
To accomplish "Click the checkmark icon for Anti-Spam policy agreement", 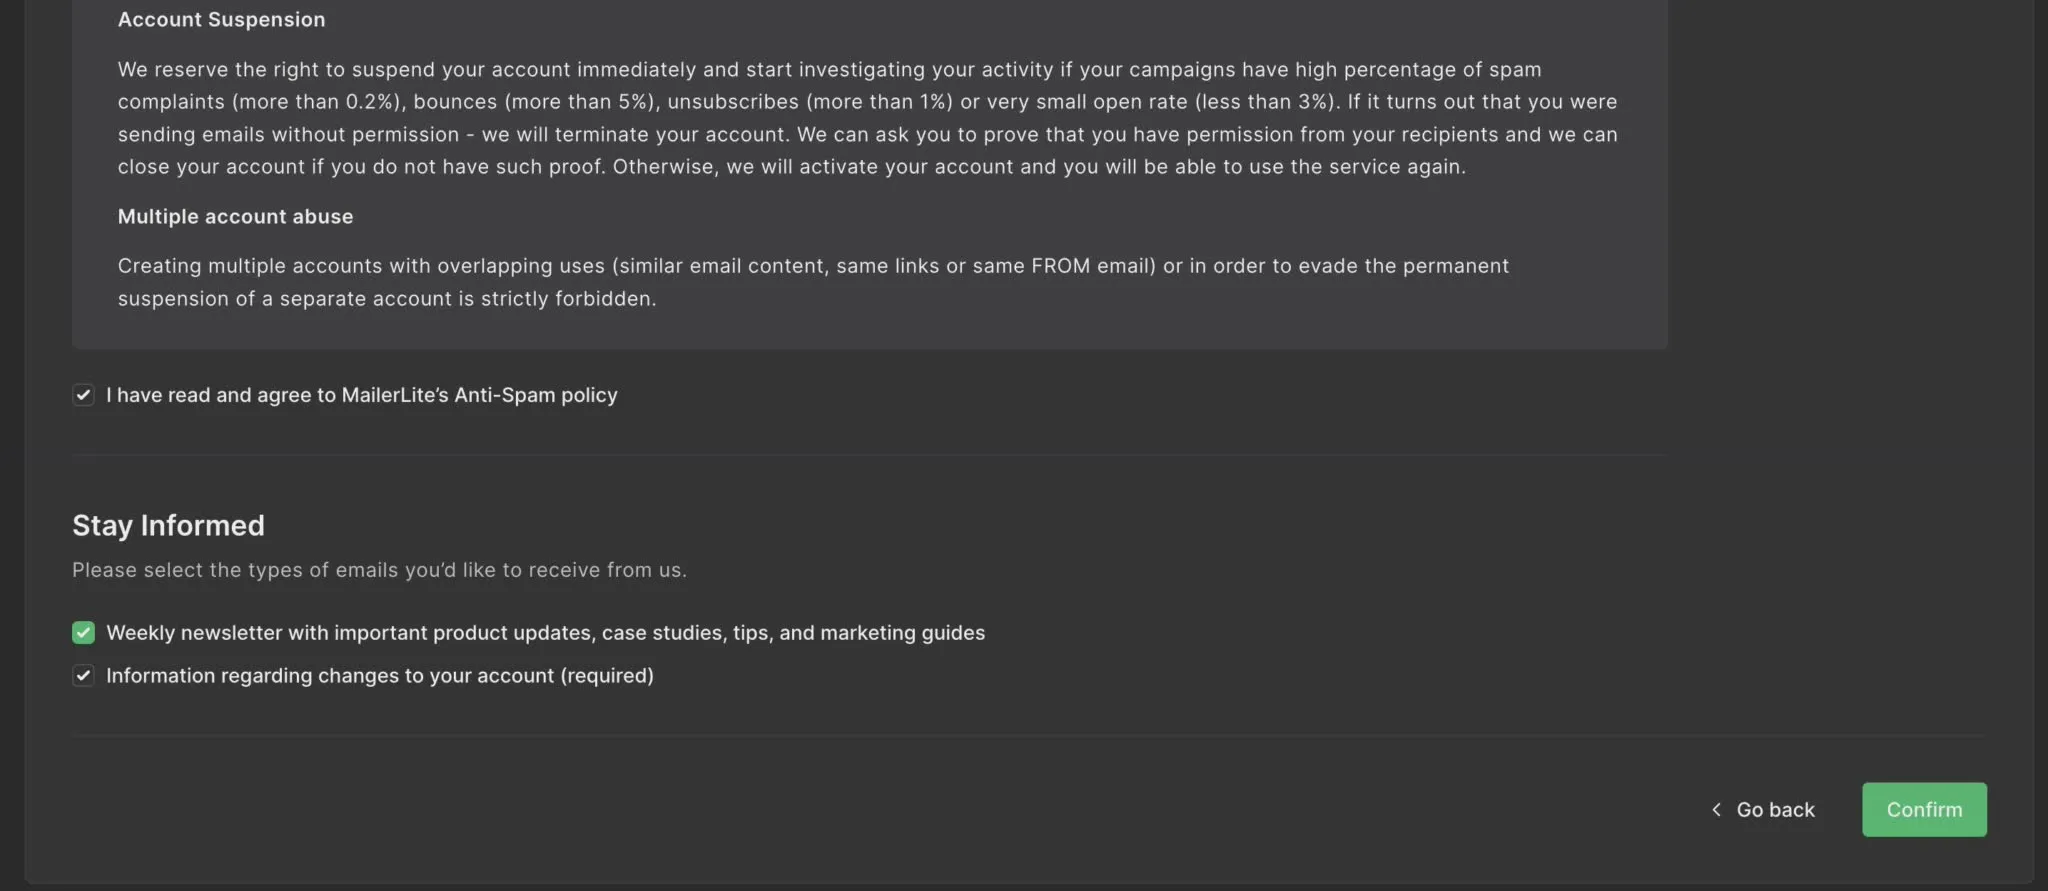I will pos(83,395).
